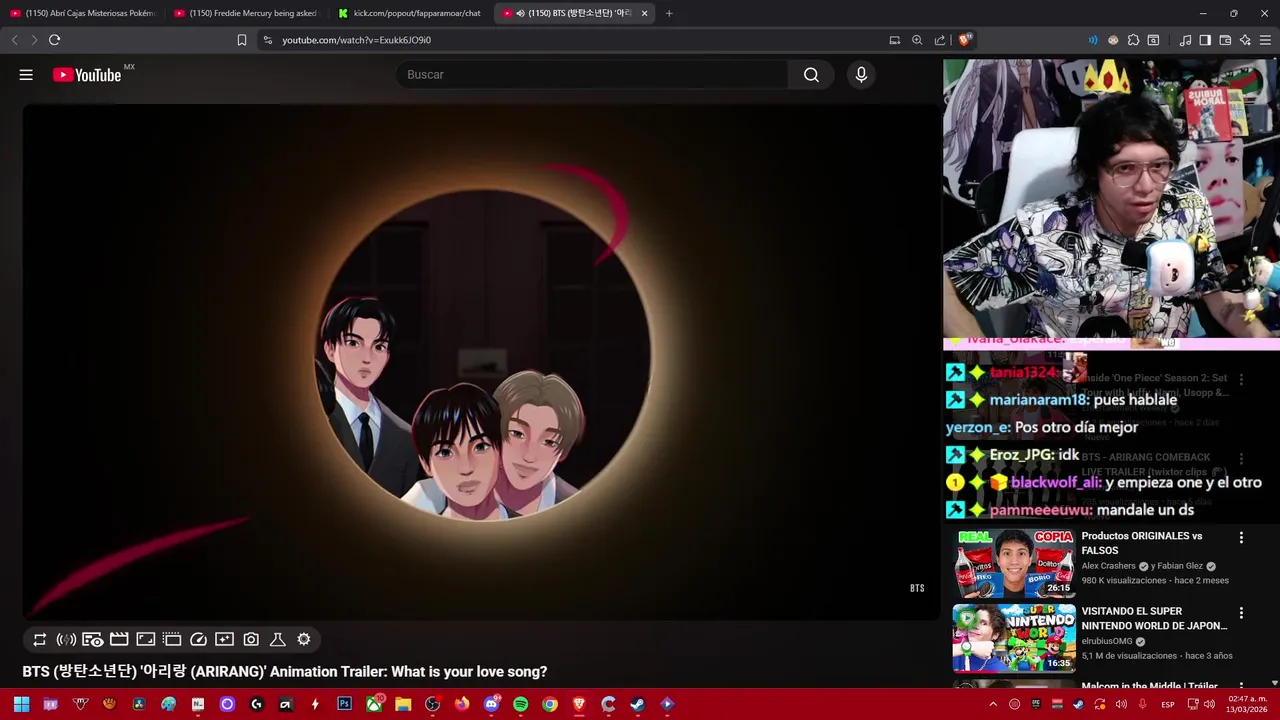Click the zoom magnifier icon in address bar
This screenshot has height=720, width=1280.
[x=917, y=40]
